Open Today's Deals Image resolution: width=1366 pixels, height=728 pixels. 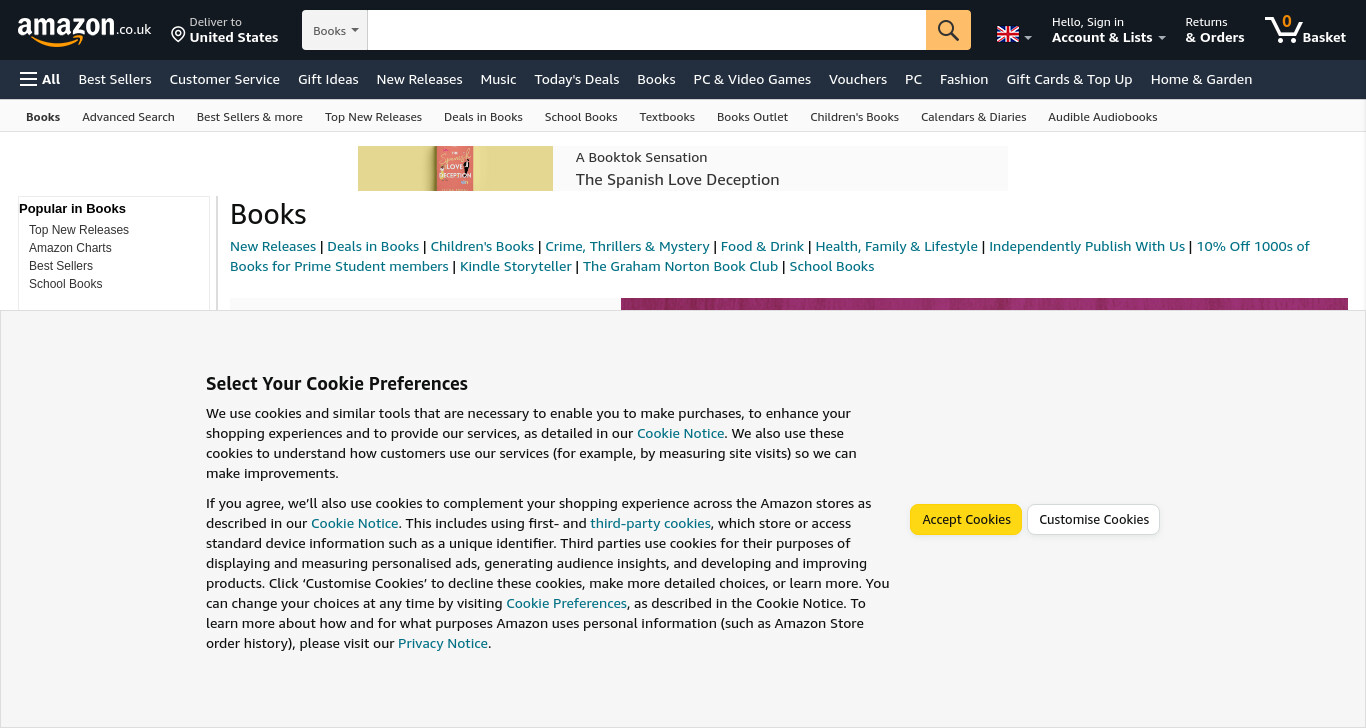[577, 79]
